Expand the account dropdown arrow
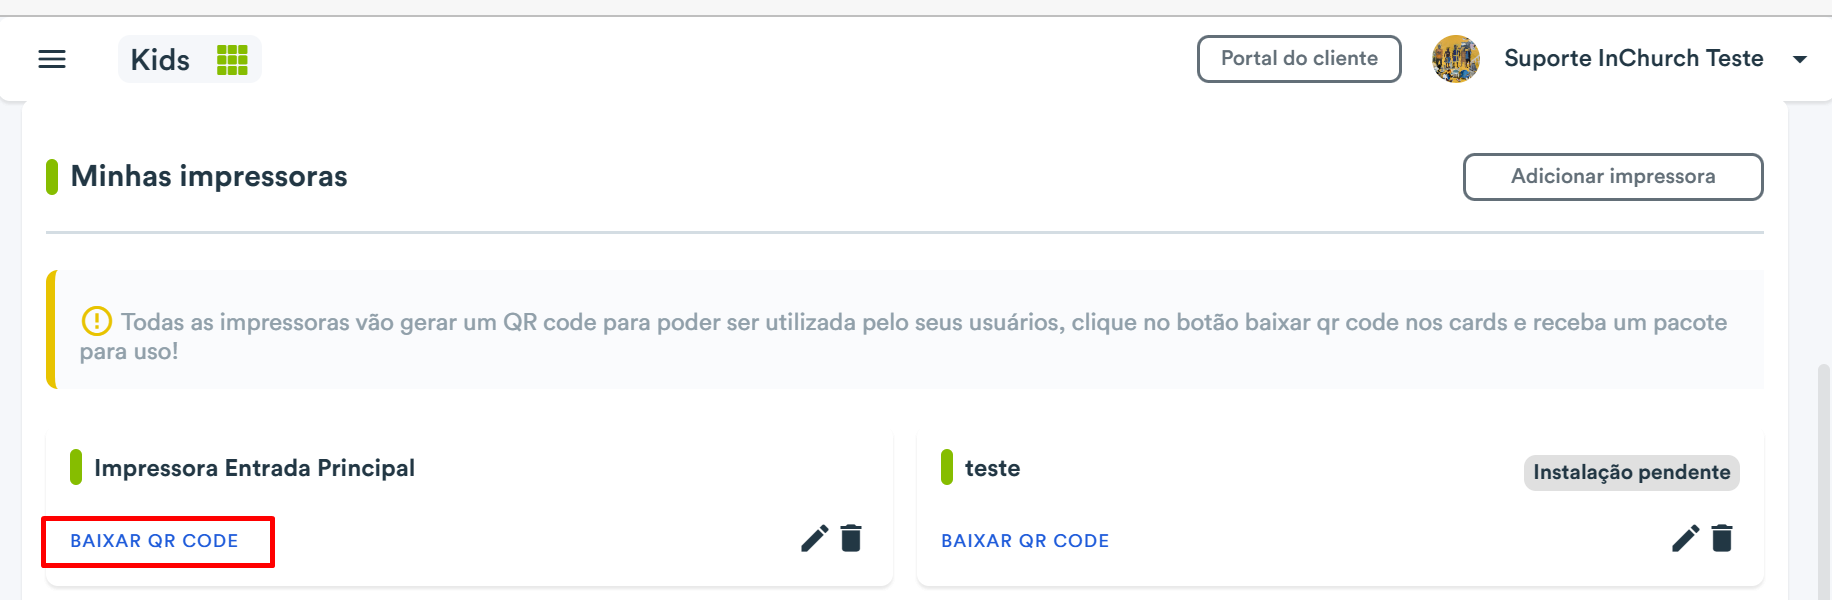Image resolution: width=1832 pixels, height=600 pixels. point(1800,59)
